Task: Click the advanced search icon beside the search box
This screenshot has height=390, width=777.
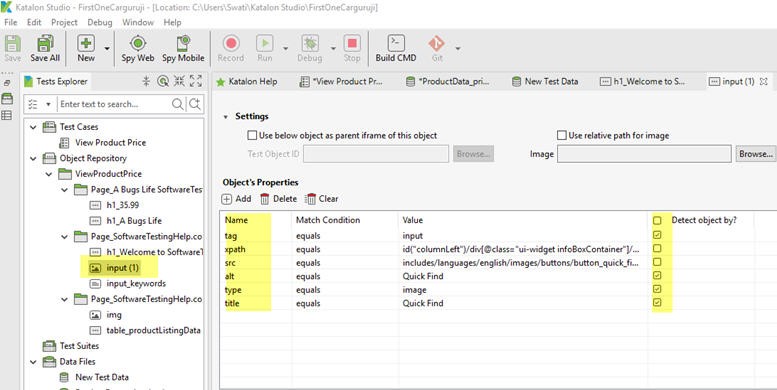Action: [195, 104]
